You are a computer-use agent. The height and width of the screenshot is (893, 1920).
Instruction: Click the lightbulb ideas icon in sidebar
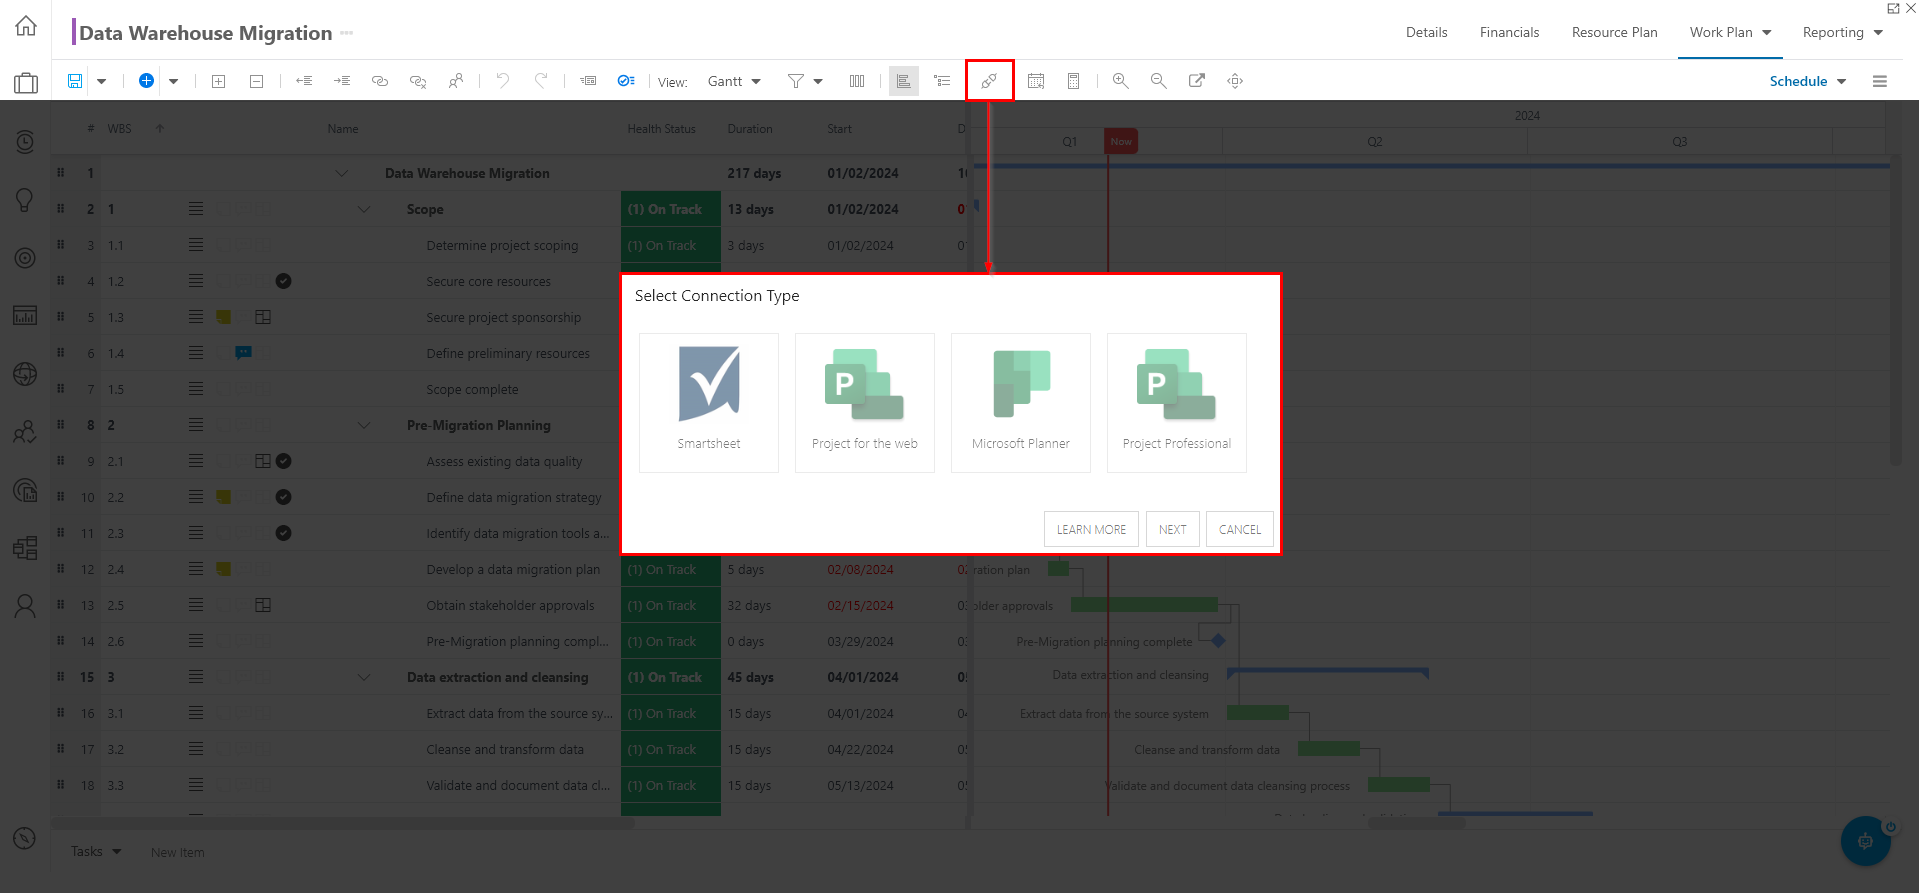pyautogui.click(x=25, y=200)
